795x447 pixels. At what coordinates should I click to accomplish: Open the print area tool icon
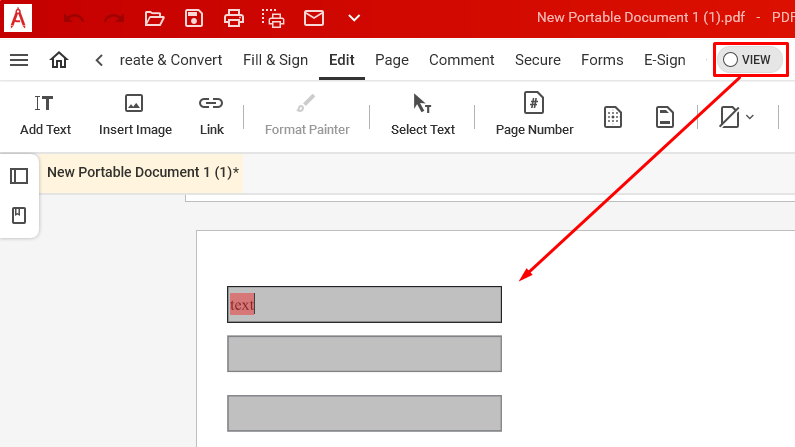pyautogui.click(x=273, y=19)
